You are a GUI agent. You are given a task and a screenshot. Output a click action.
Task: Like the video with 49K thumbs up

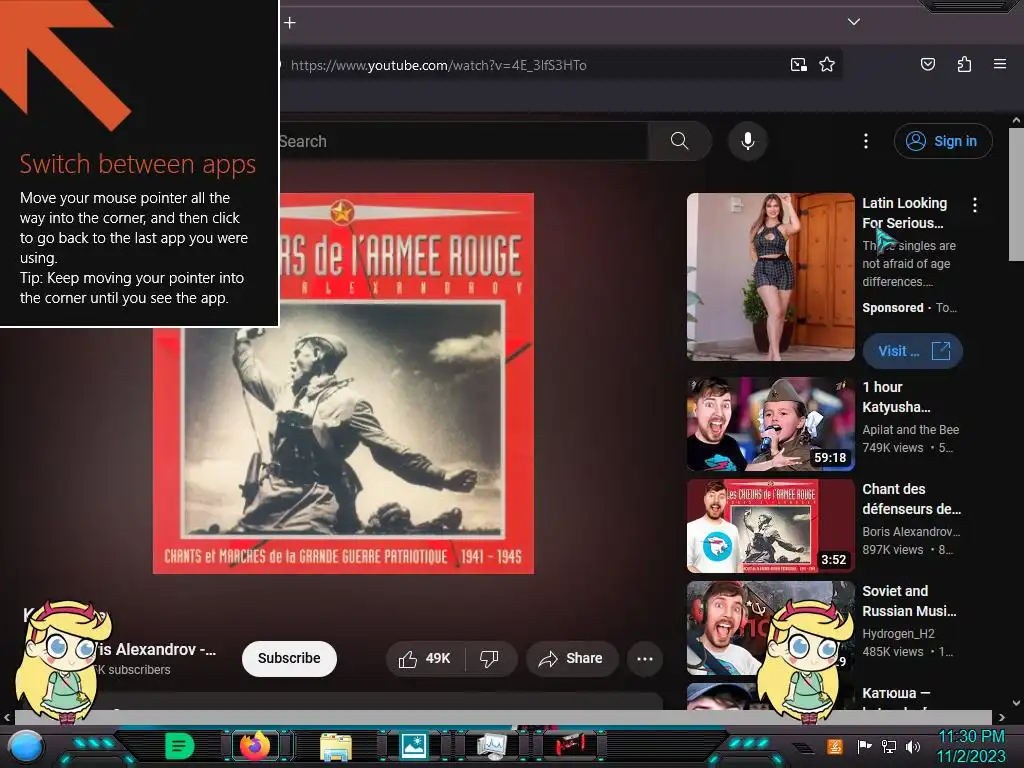click(x=425, y=658)
